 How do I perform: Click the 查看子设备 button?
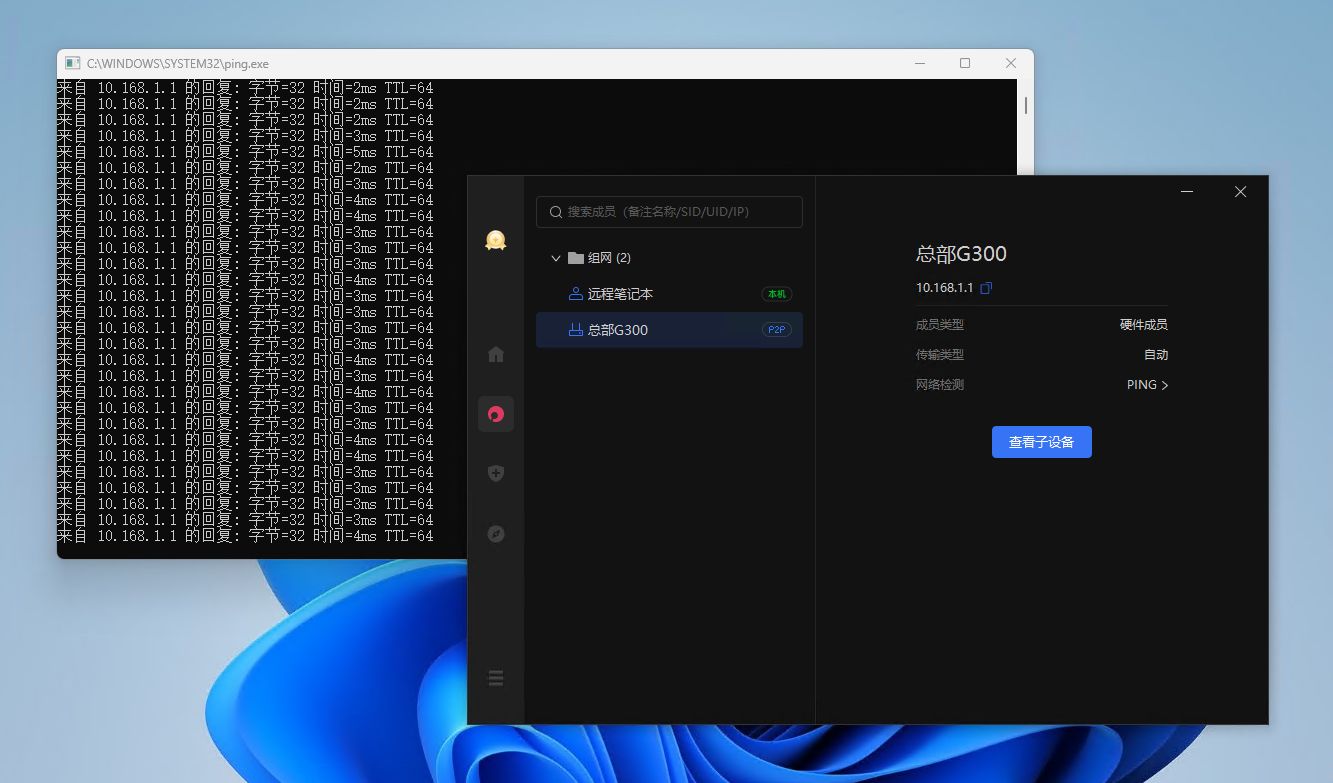click(1041, 442)
